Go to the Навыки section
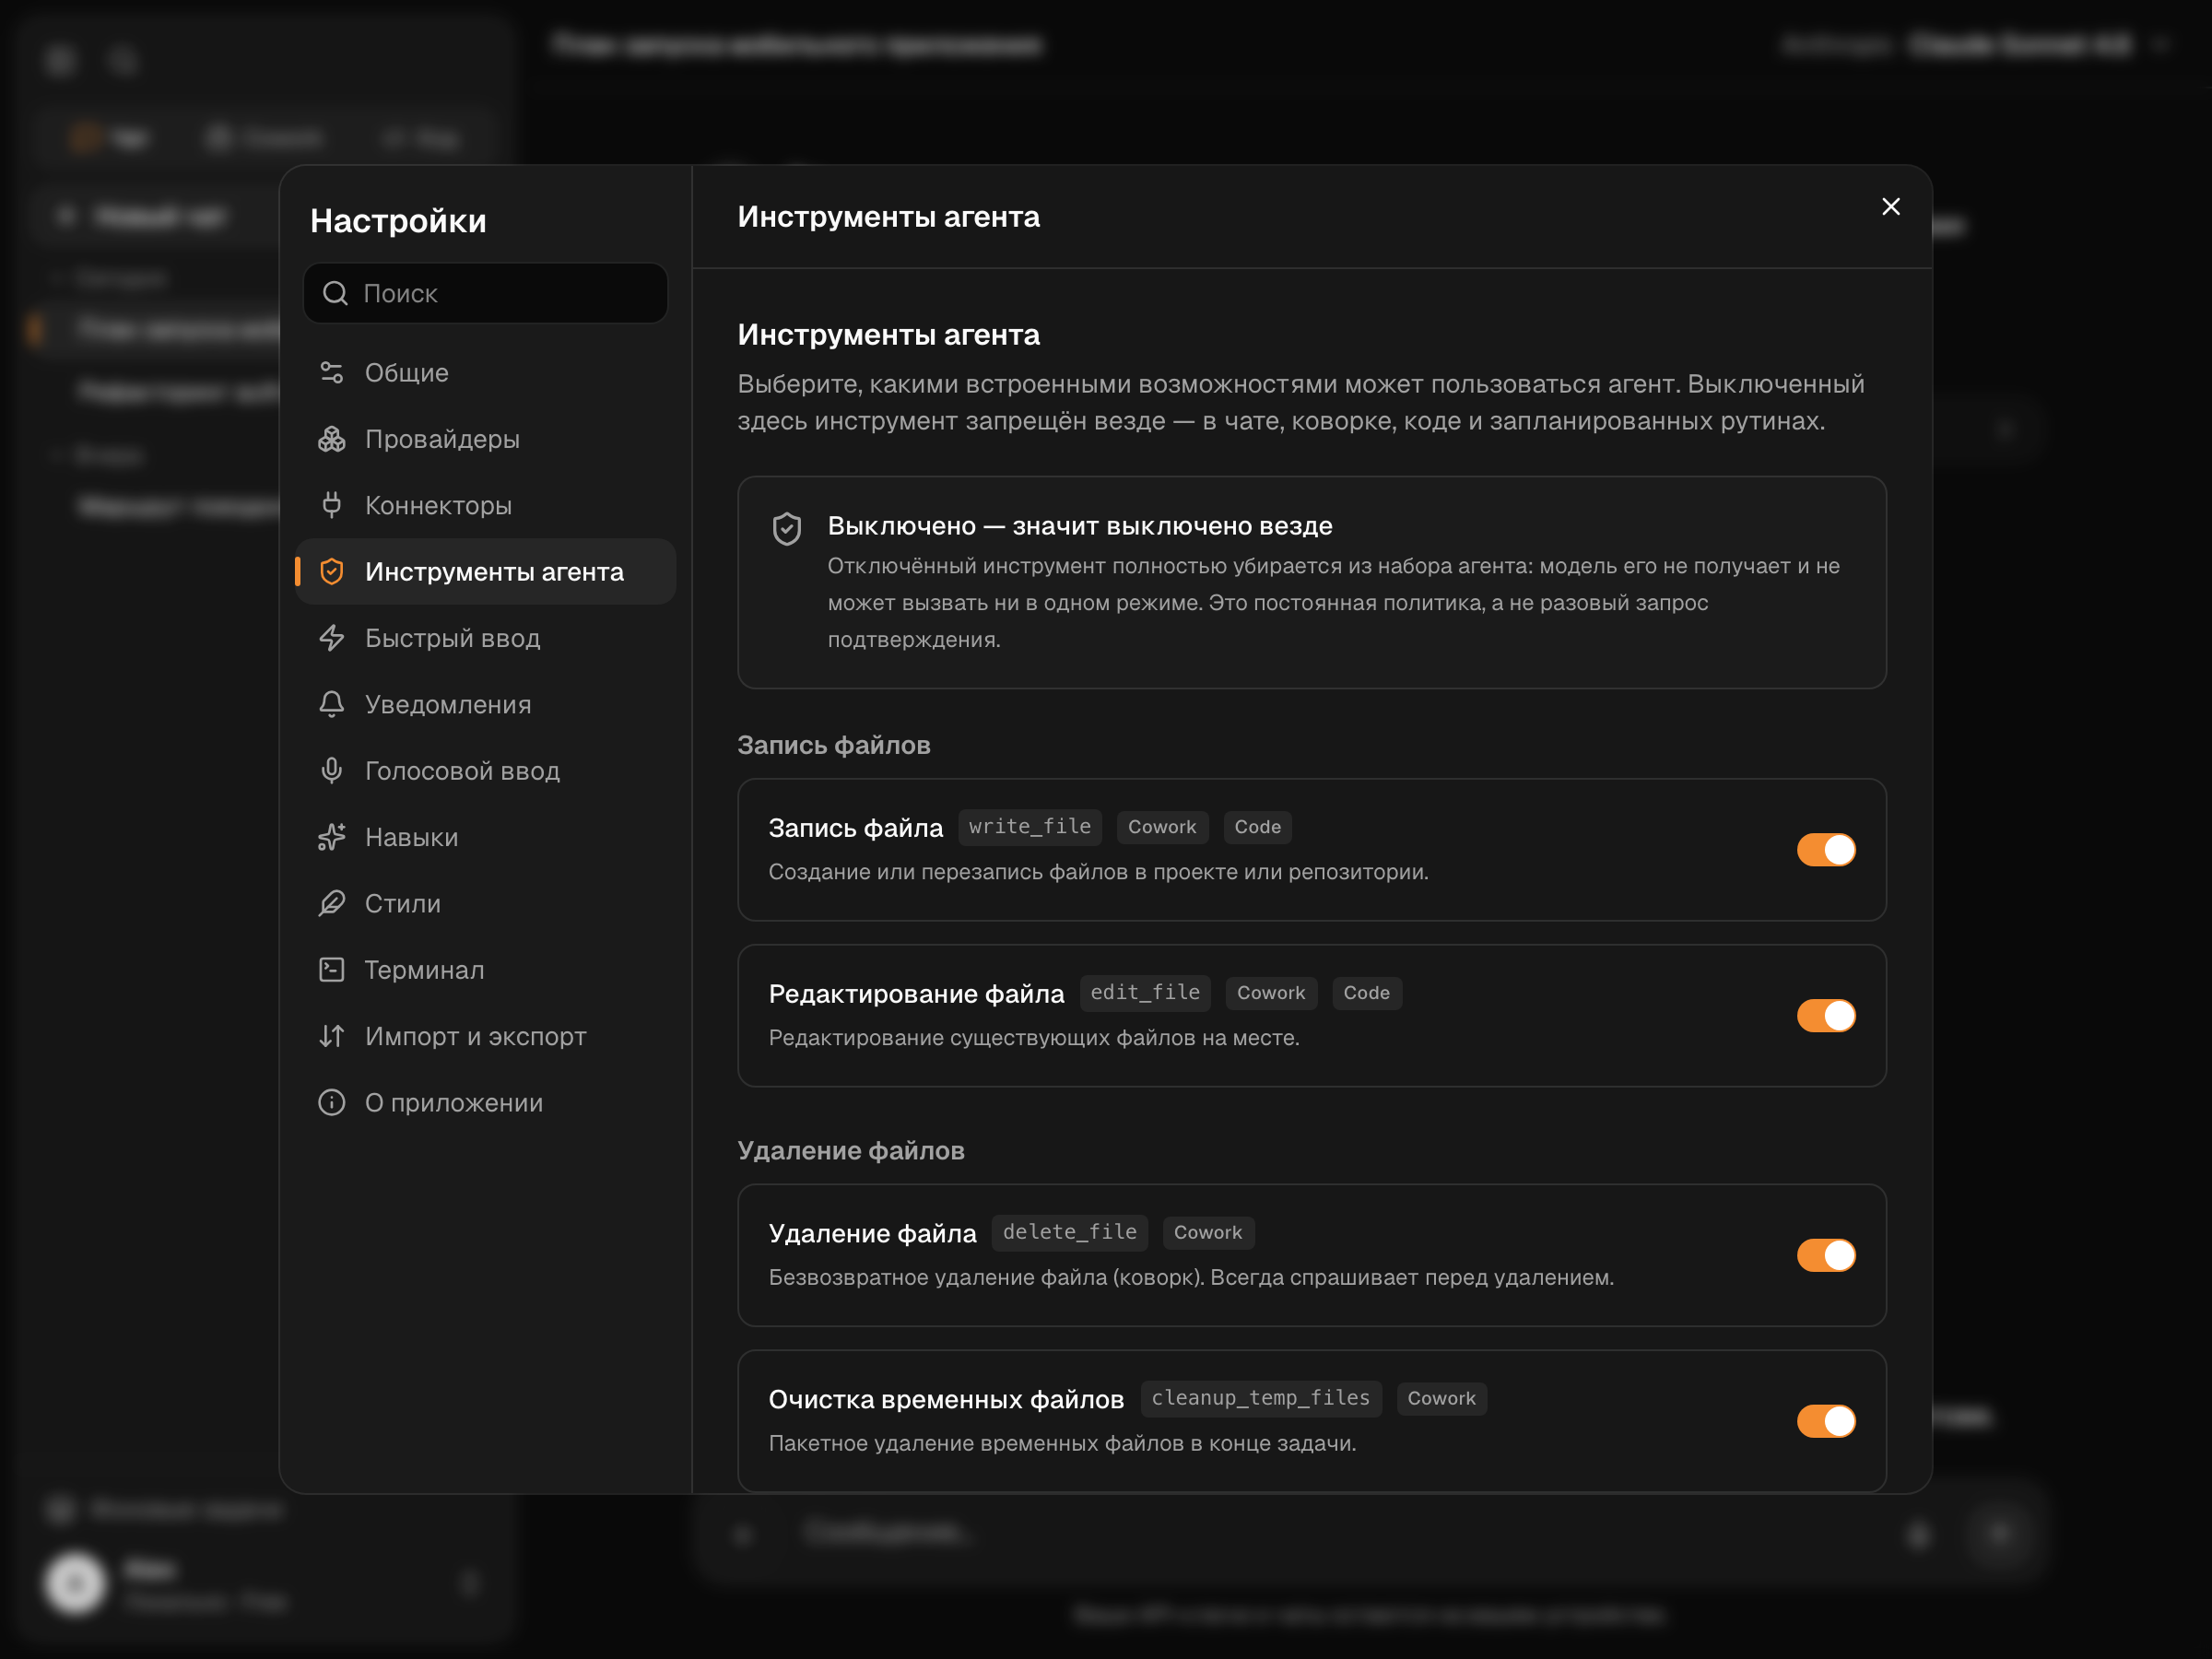2212x1659 pixels. [x=486, y=837]
